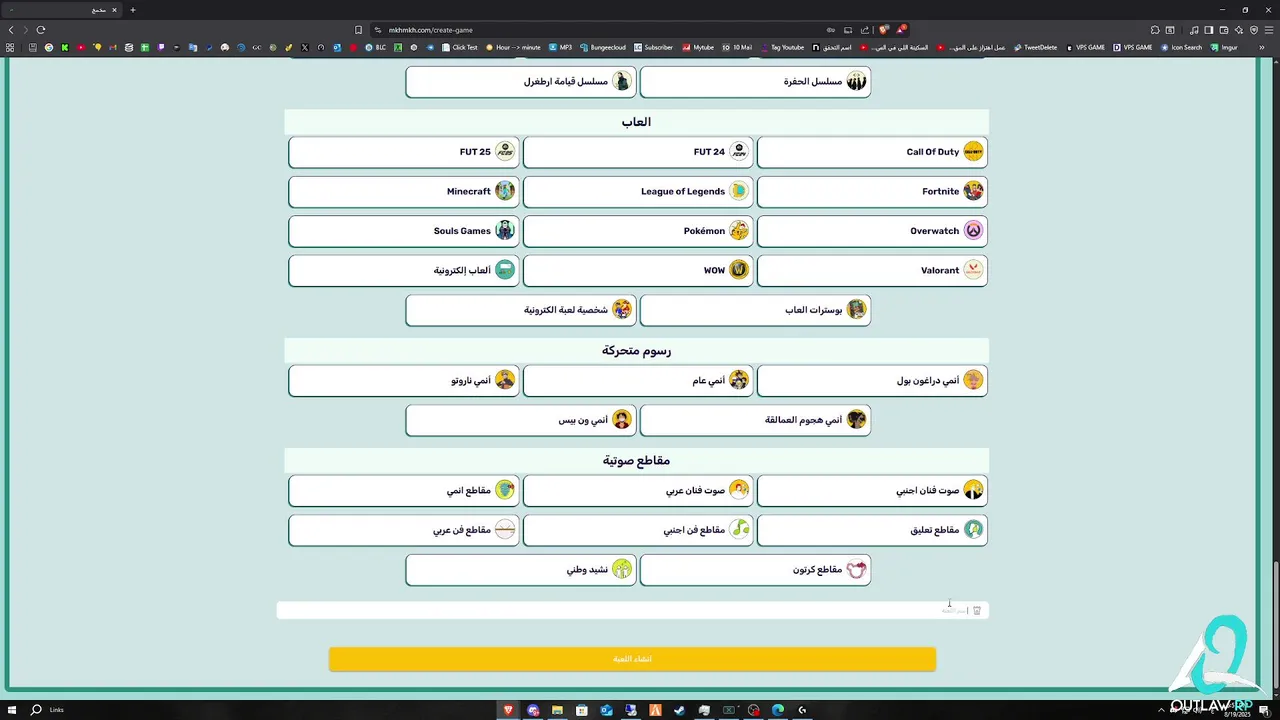Click the Pokémon category icon

739,231
